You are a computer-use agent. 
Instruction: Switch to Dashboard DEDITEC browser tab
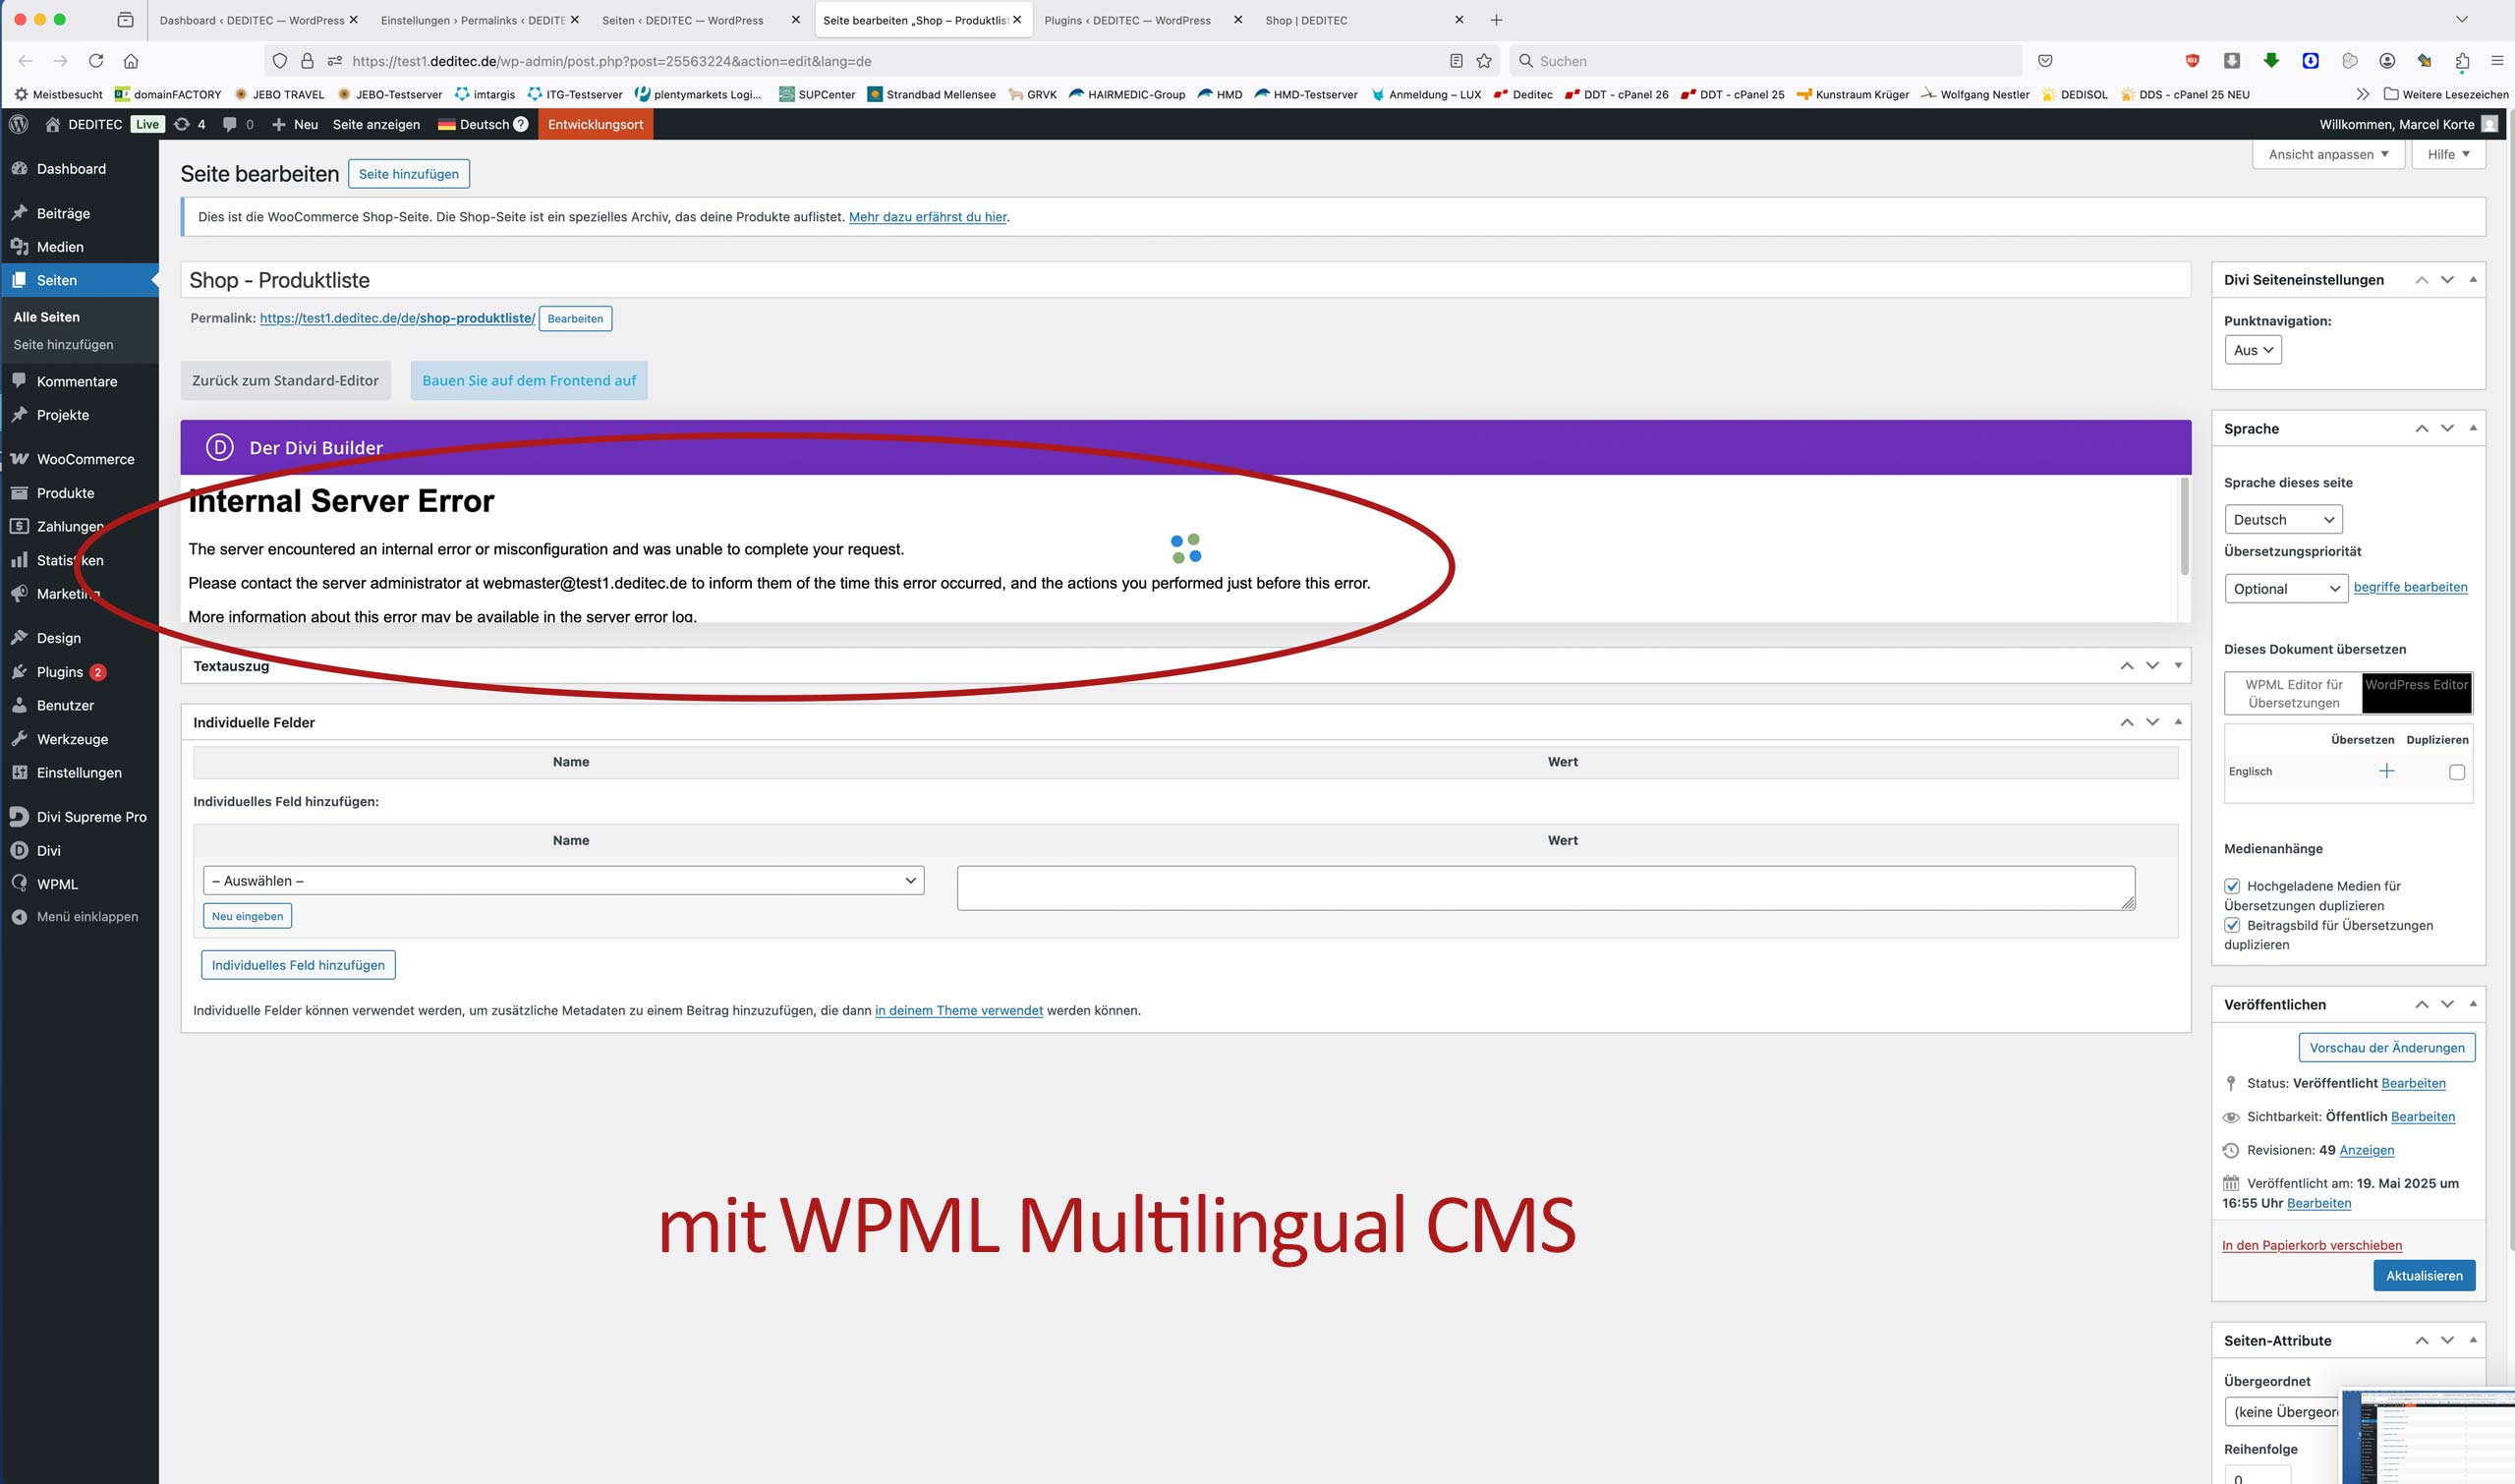coord(251,20)
